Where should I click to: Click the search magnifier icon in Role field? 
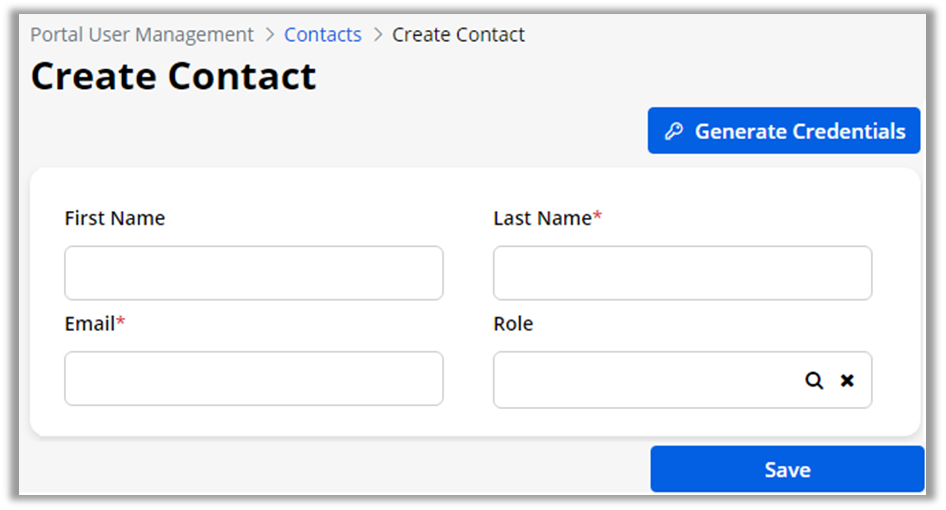[814, 381]
